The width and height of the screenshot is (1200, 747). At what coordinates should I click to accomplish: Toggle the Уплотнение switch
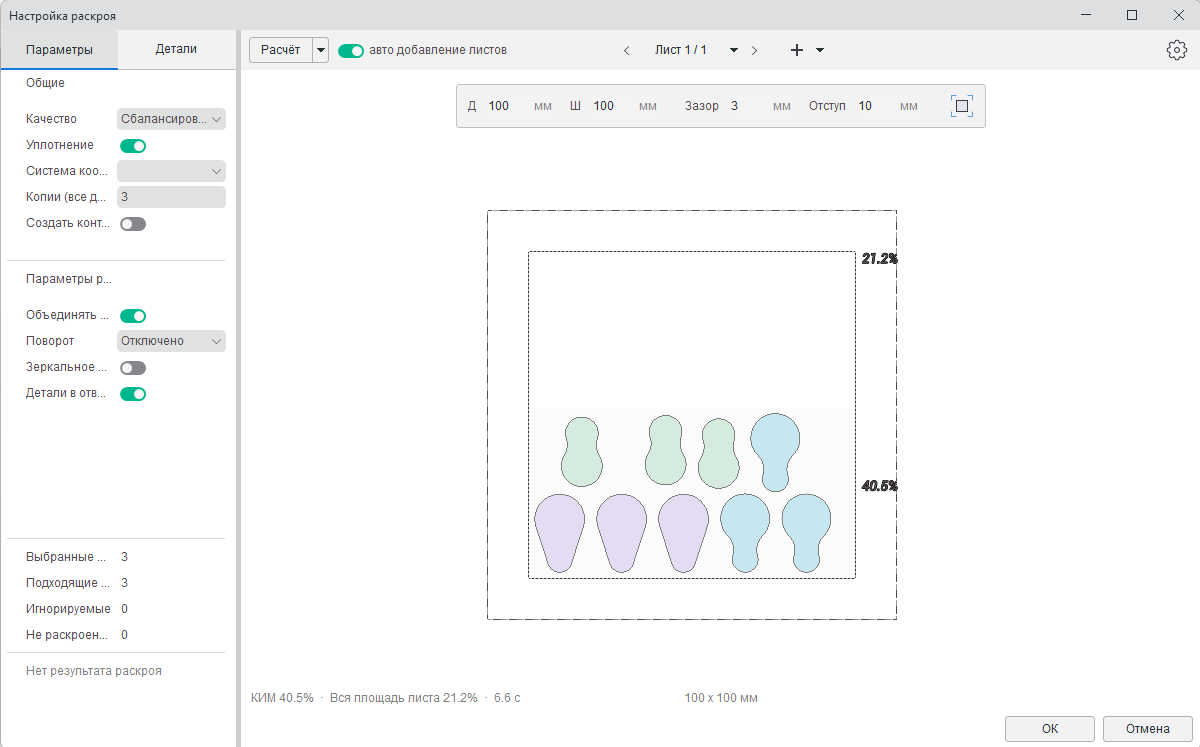coord(133,146)
